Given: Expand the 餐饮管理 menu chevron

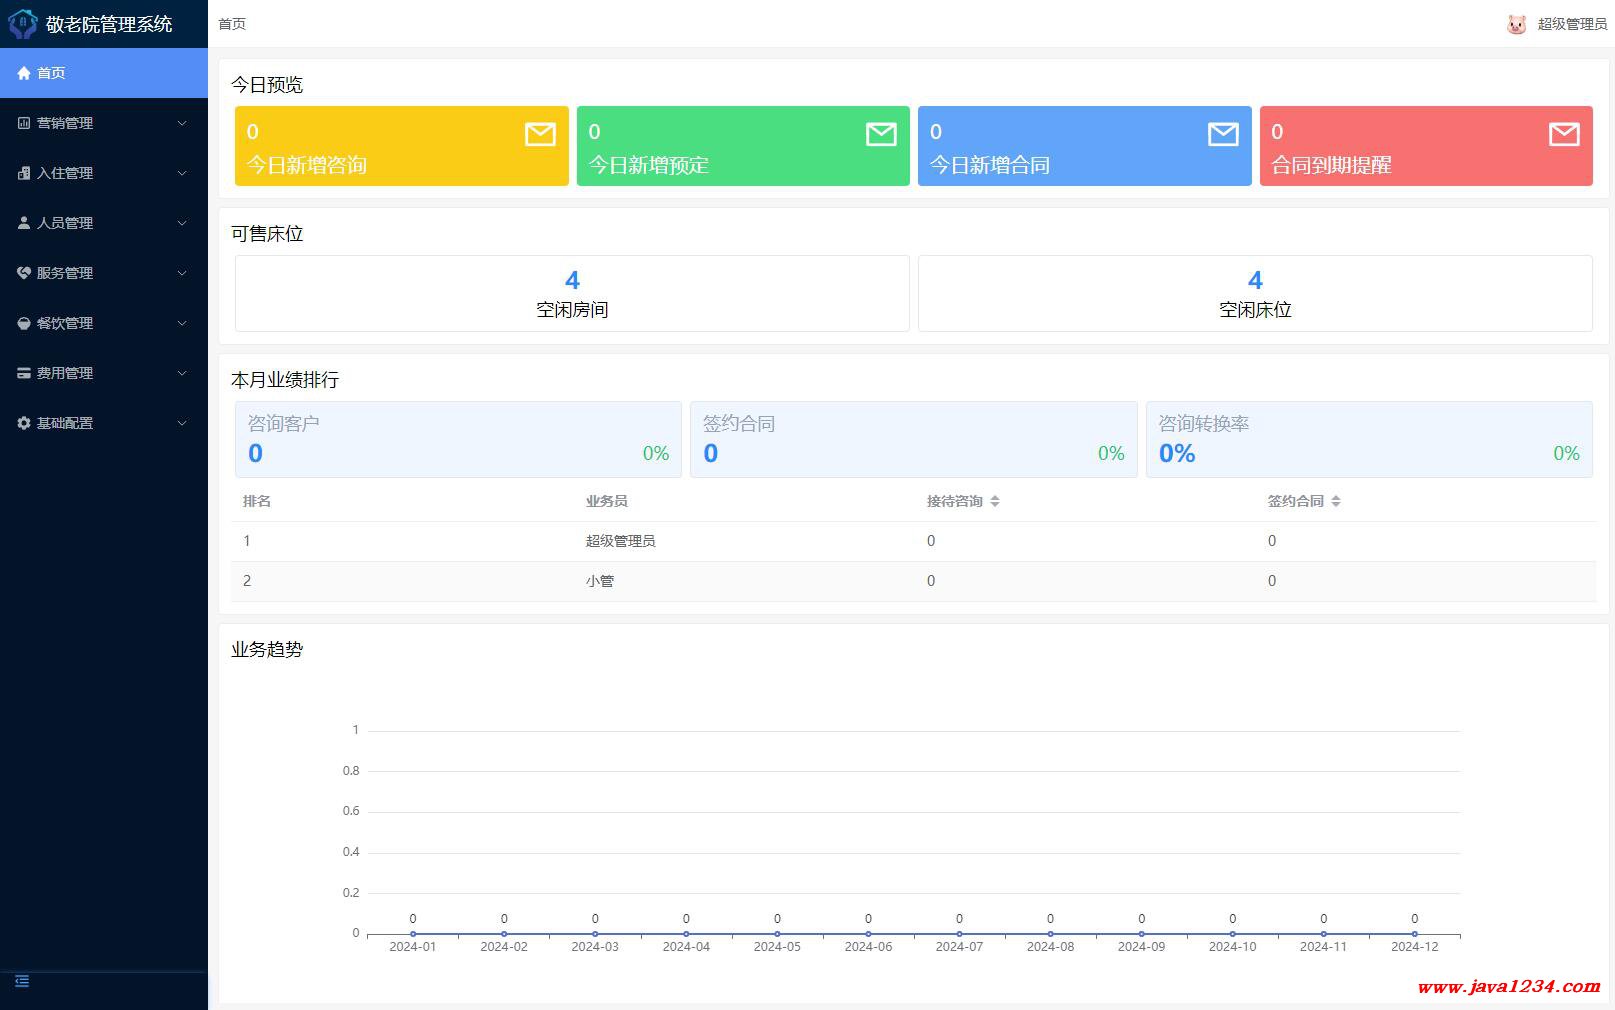Looking at the screenshot, I should point(182,323).
